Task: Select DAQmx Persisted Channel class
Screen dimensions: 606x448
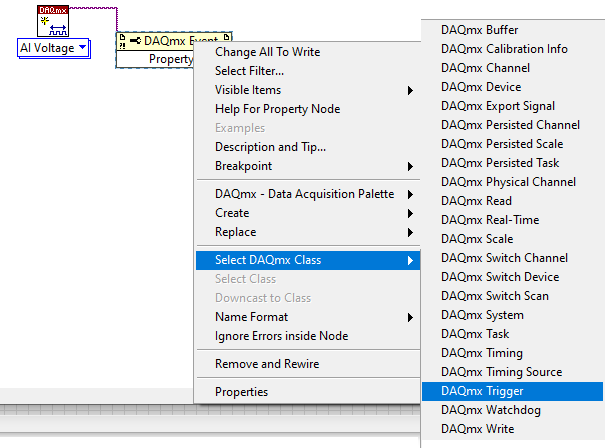Action: (512, 124)
